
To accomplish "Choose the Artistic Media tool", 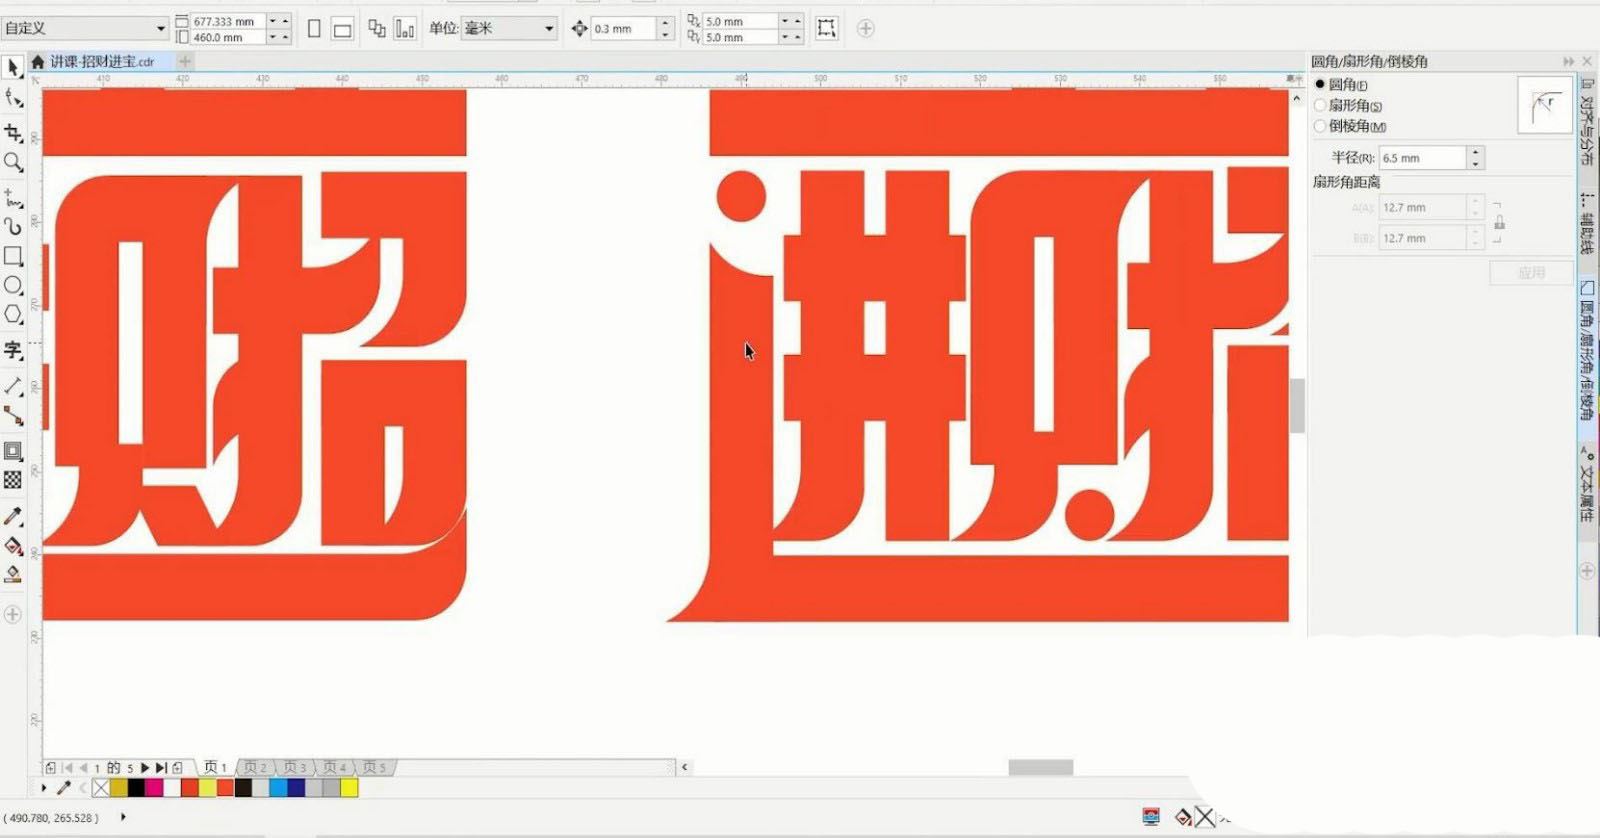I will pyautogui.click(x=13, y=226).
